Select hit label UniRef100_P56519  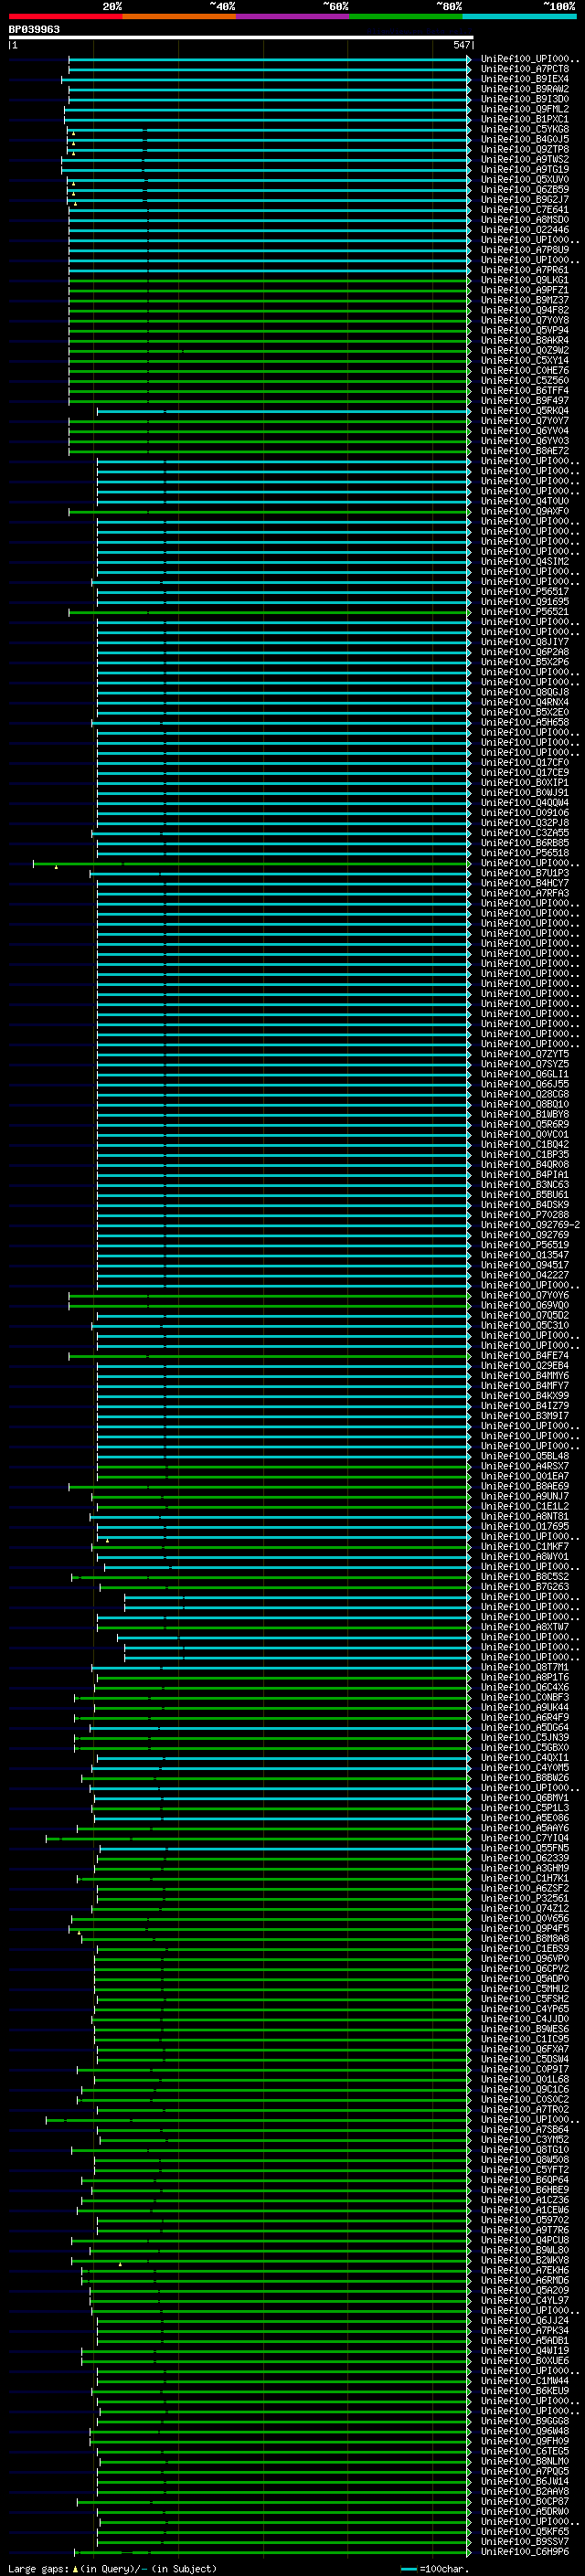pos(525,1245)
